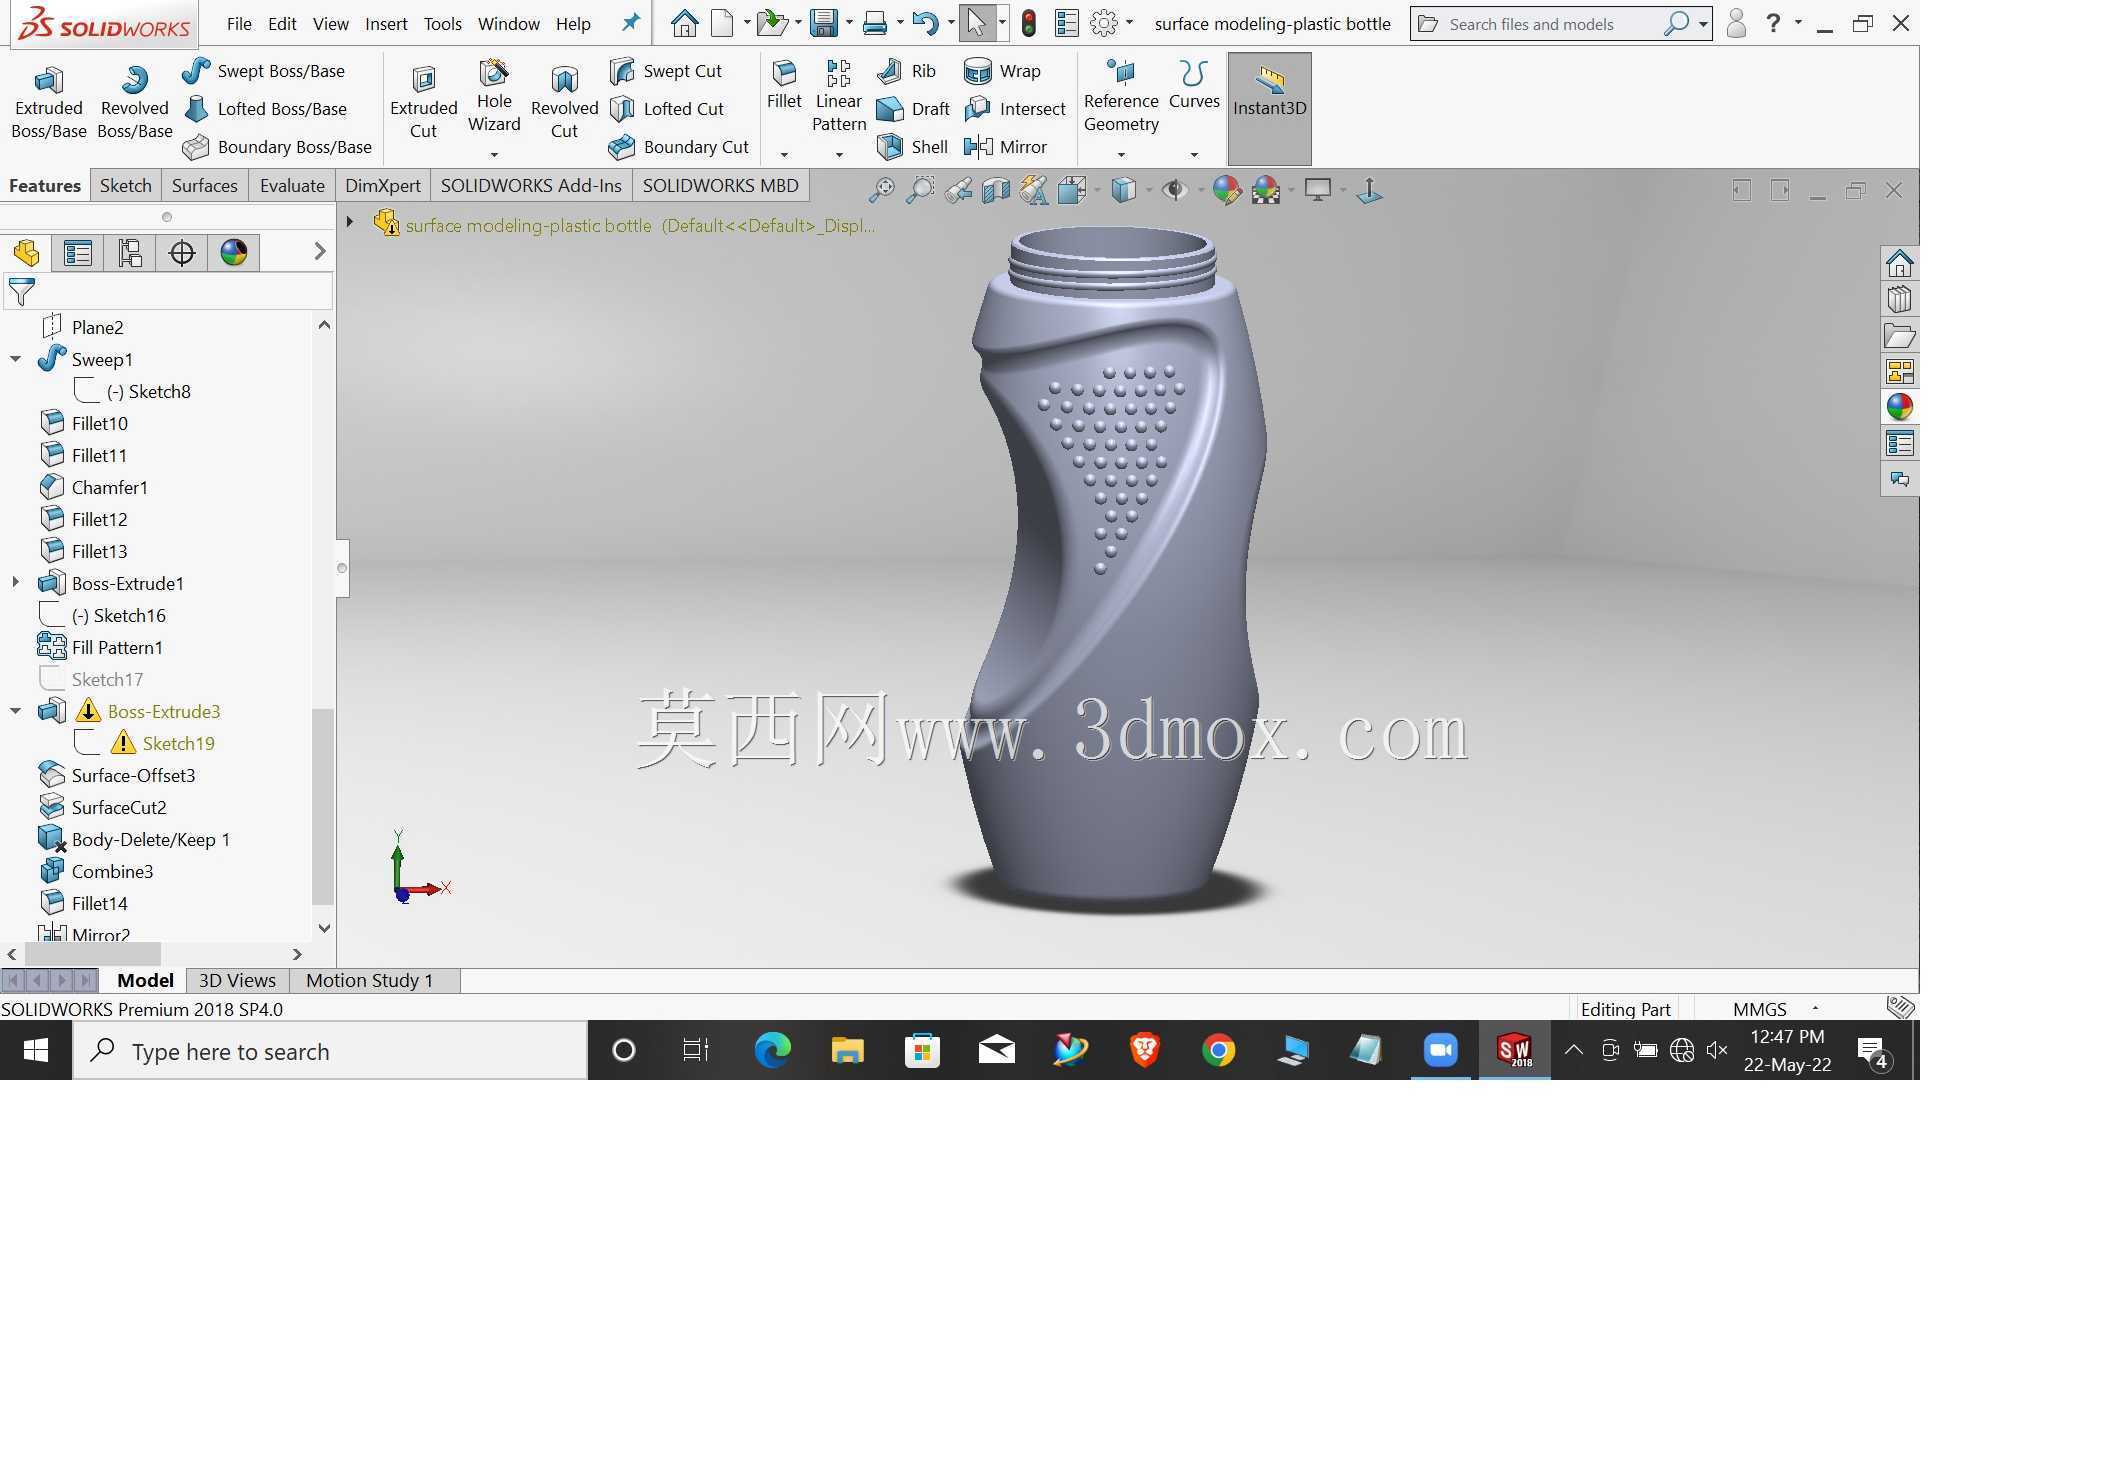Open the DisplayManager tab
The width and height of the screenshot is (2103, 1459).
click(234, 253)
